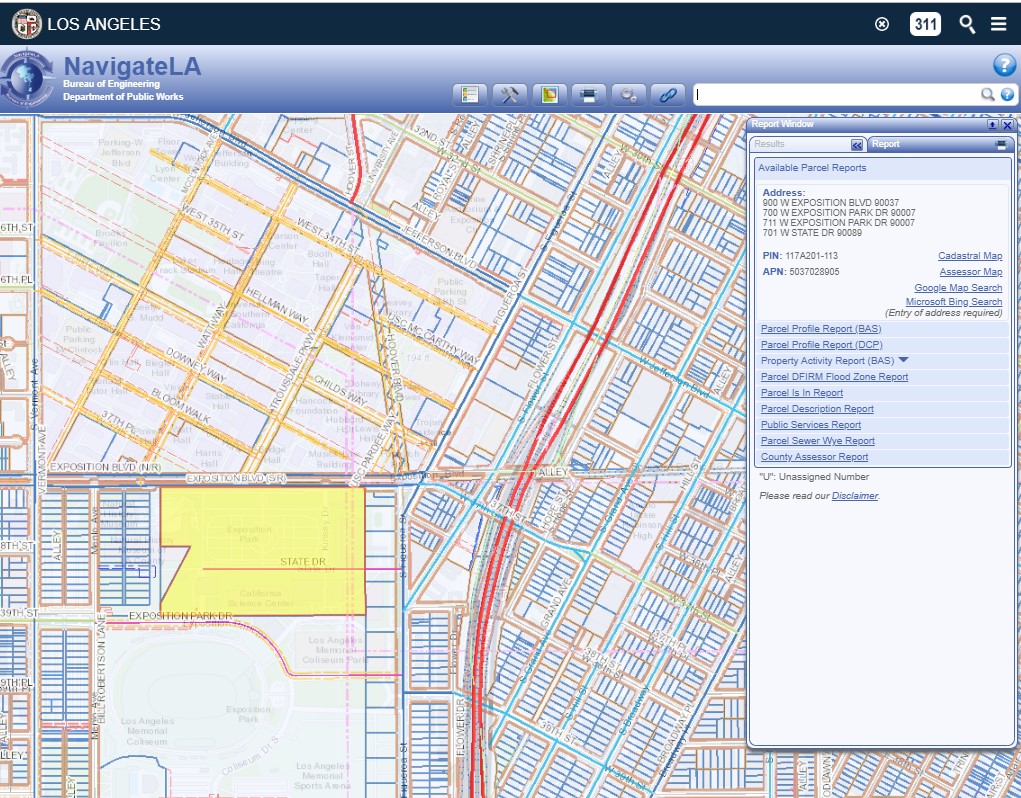Click the pop-out arrow on Report Window
1021x798 pixels.
[992, 126]
